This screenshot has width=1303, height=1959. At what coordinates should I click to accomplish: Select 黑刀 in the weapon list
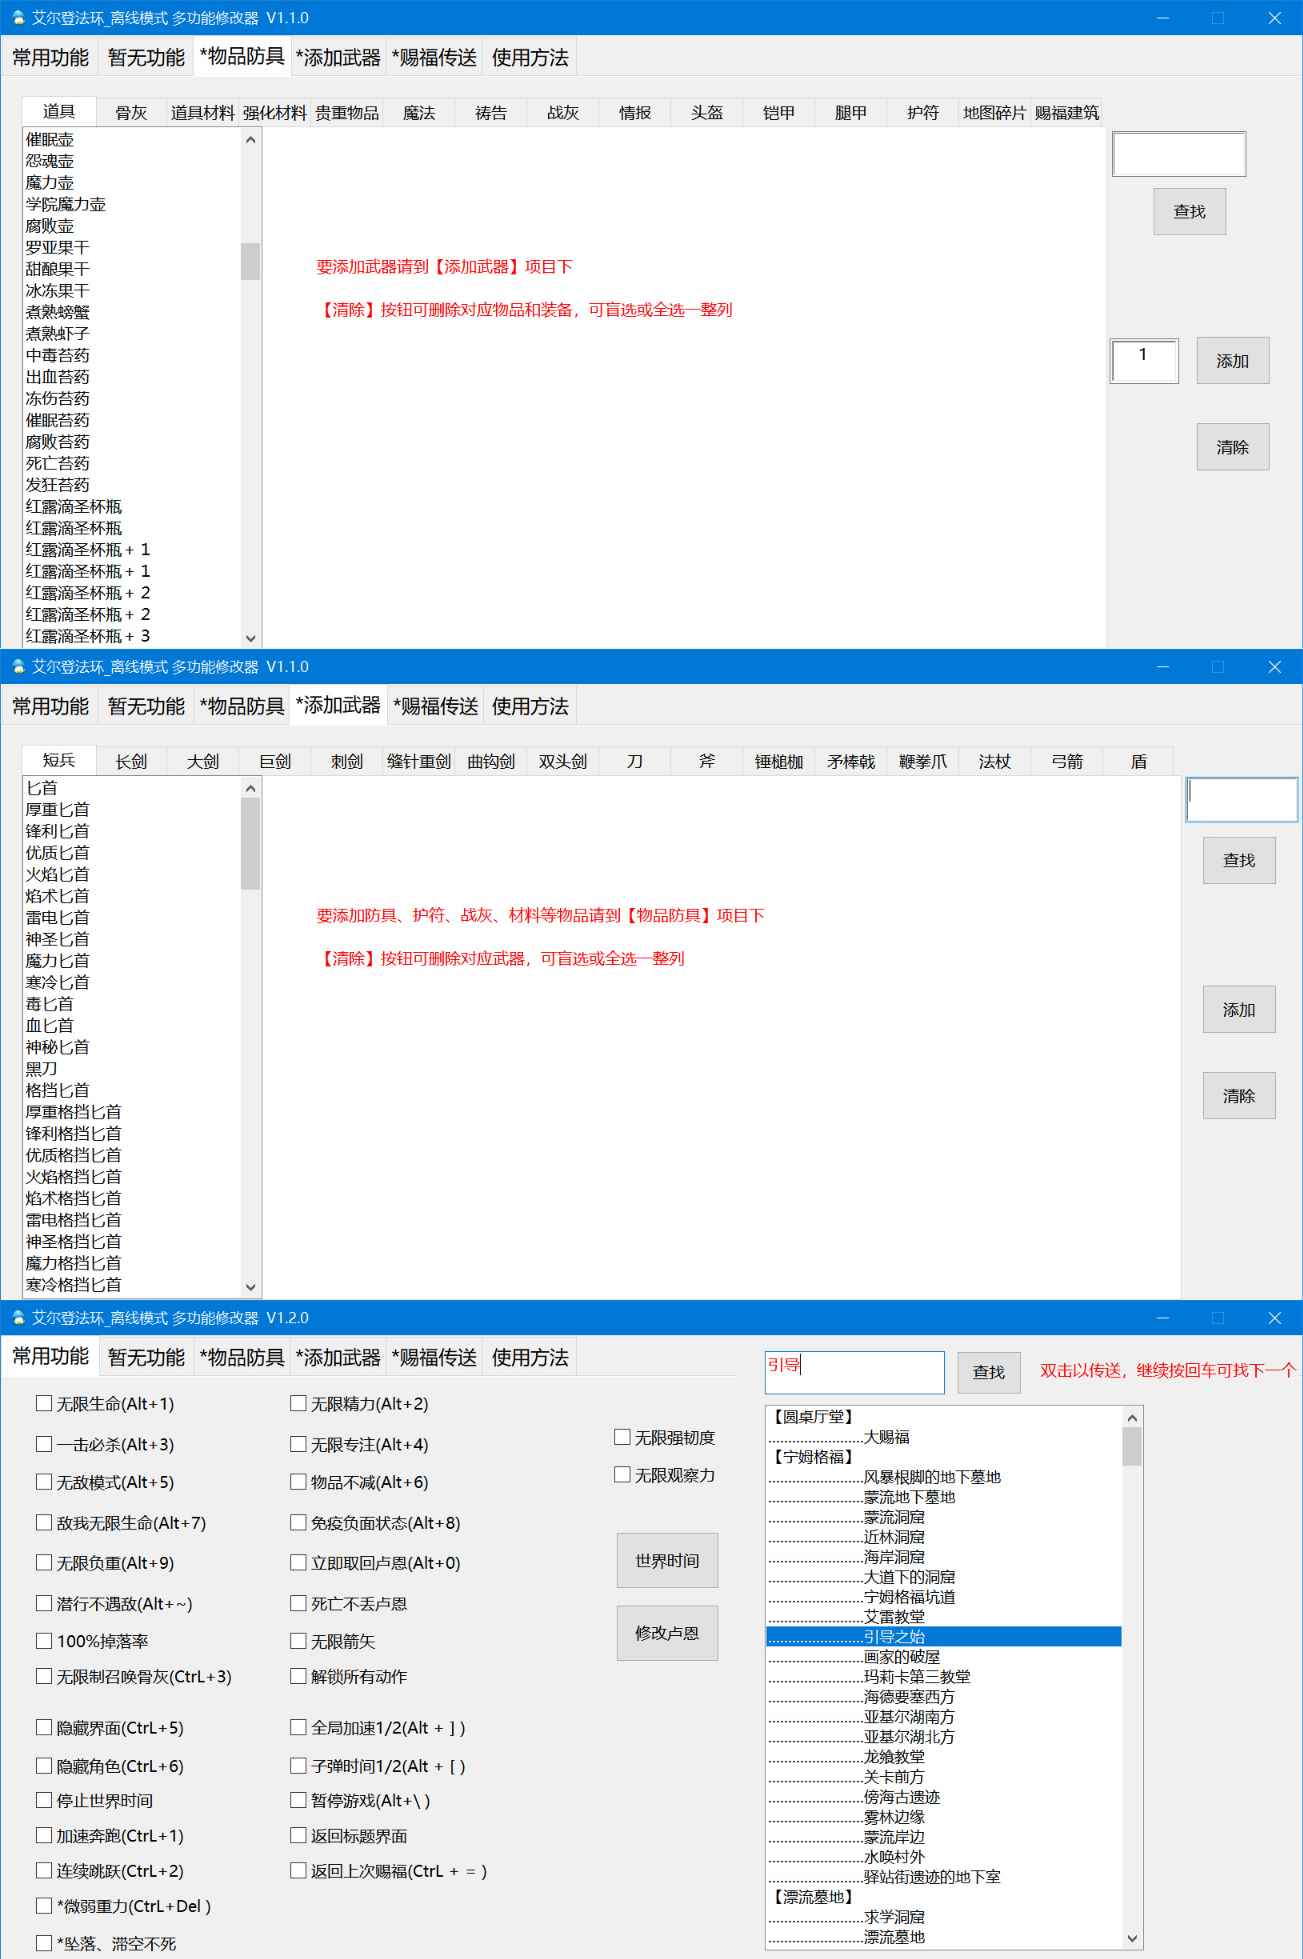[x=42, y=1069]
